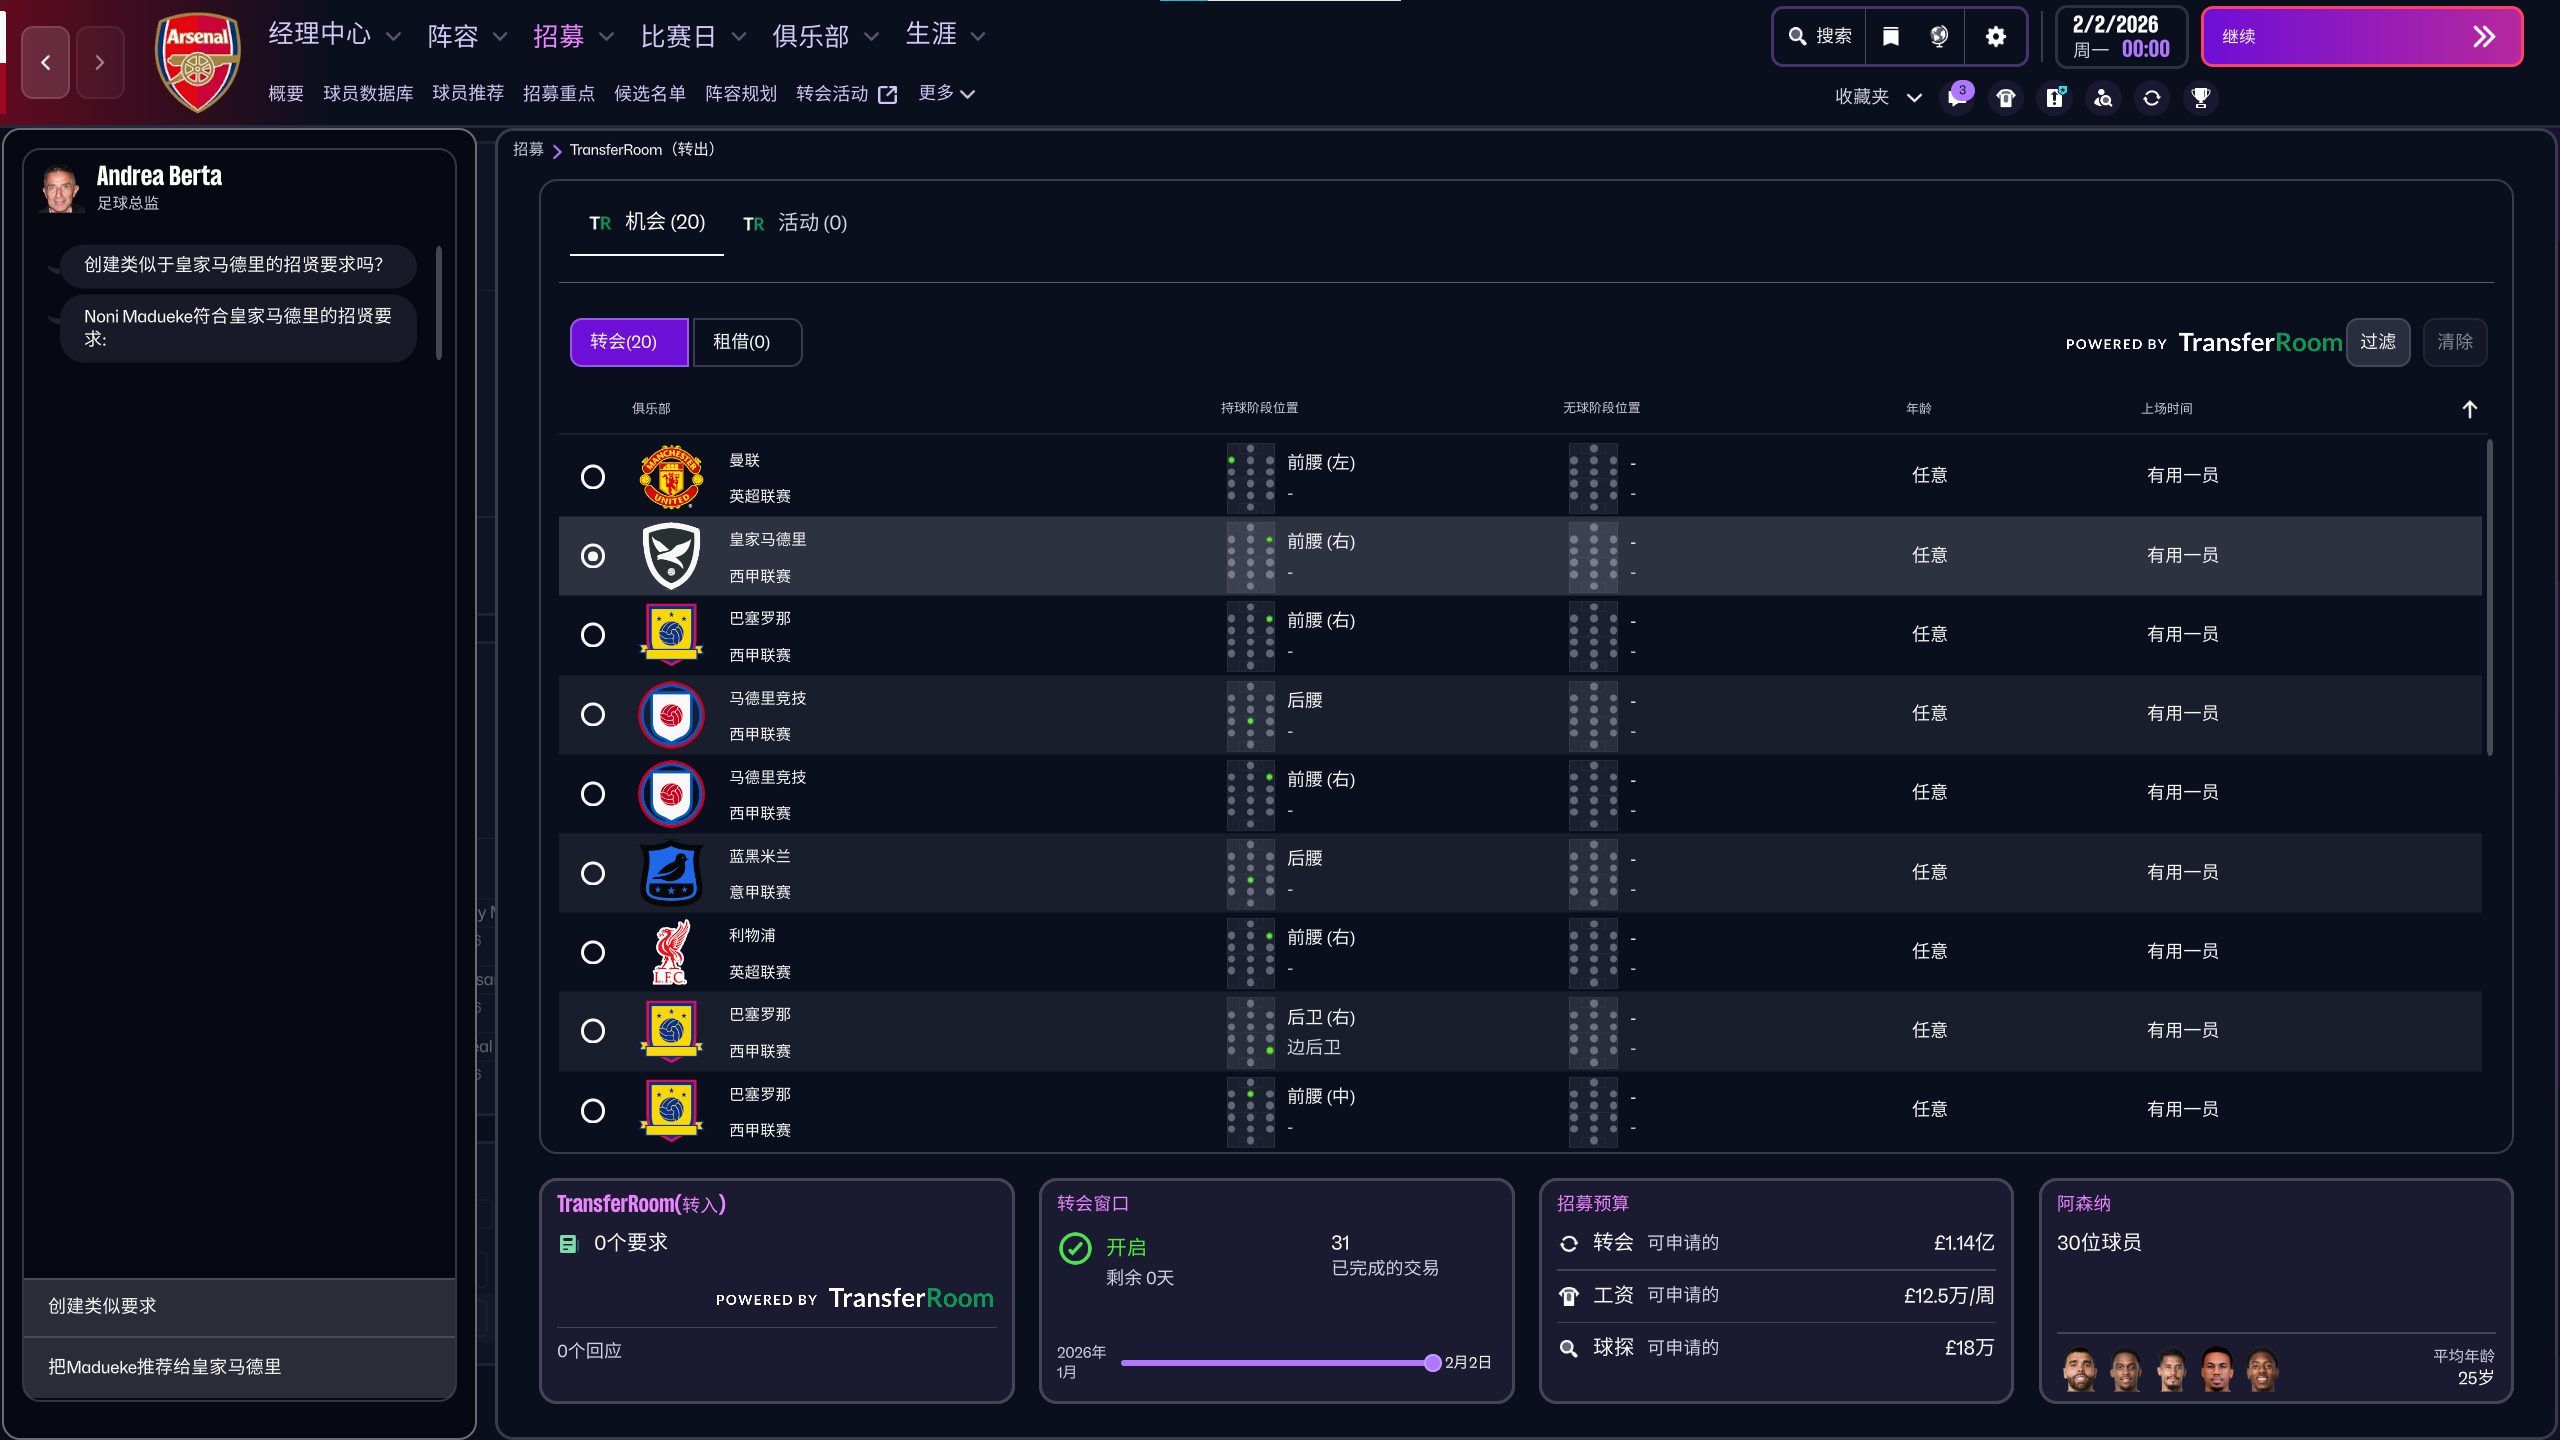This screenshot has height=1440, width=2560.
Task: Expand the 收藏夹 favorites dropdown
Action: 1878,97
